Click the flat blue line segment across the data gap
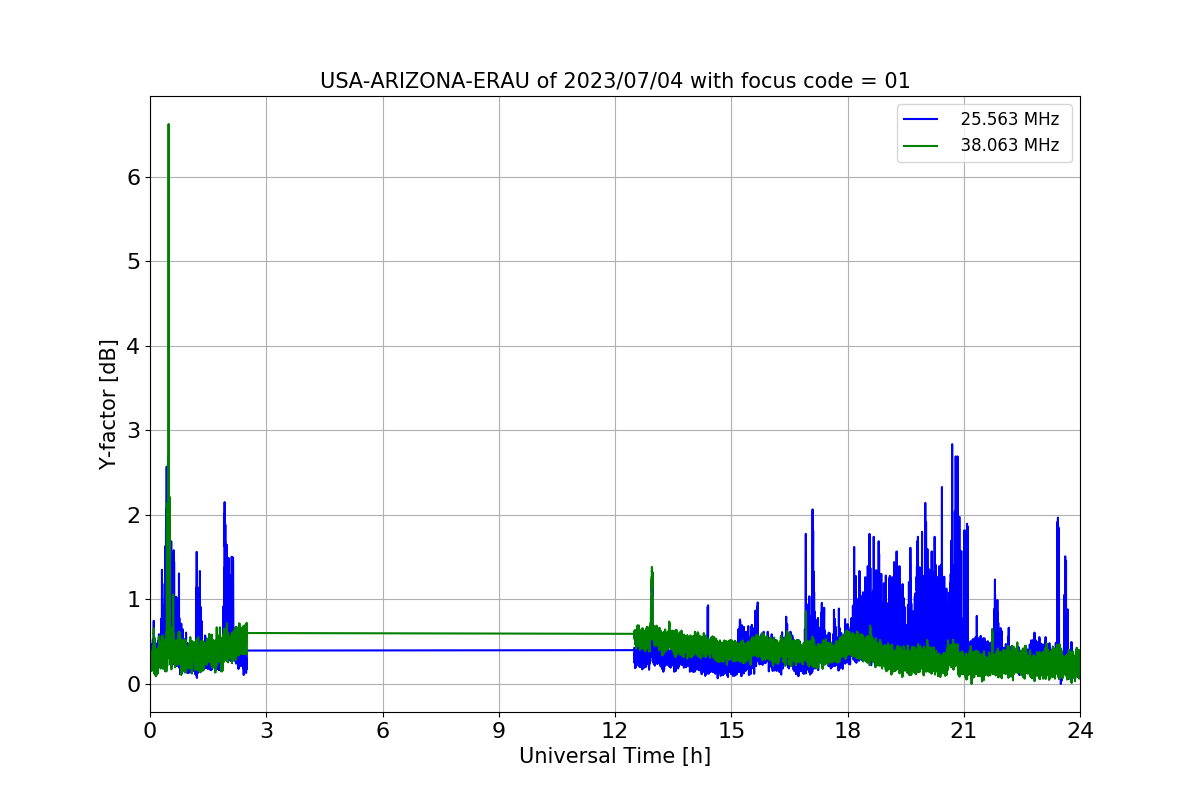The height and width of the screenshot is (800, 1200). [x=440, y=650]
